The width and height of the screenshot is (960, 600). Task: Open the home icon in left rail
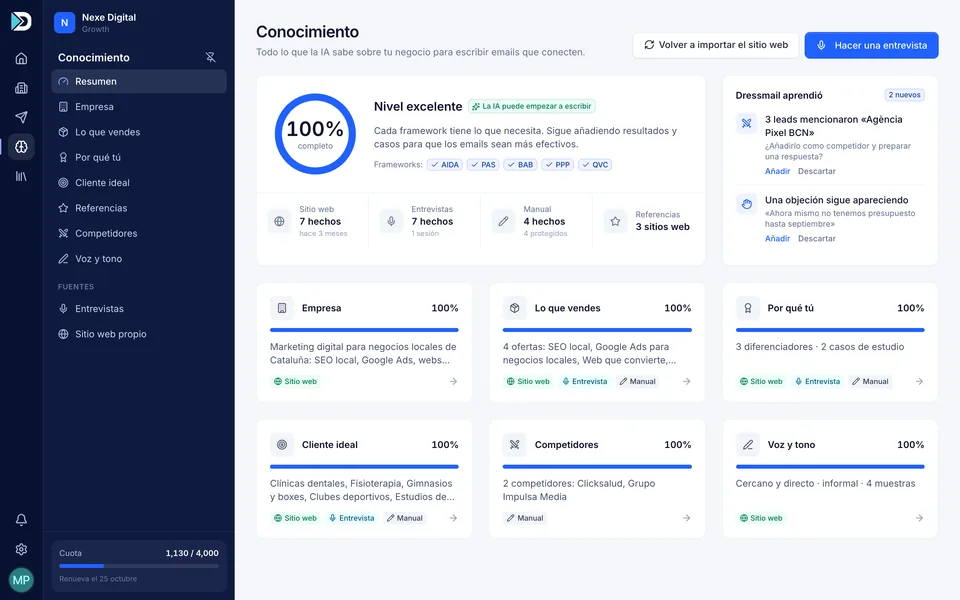coord(21,58)
